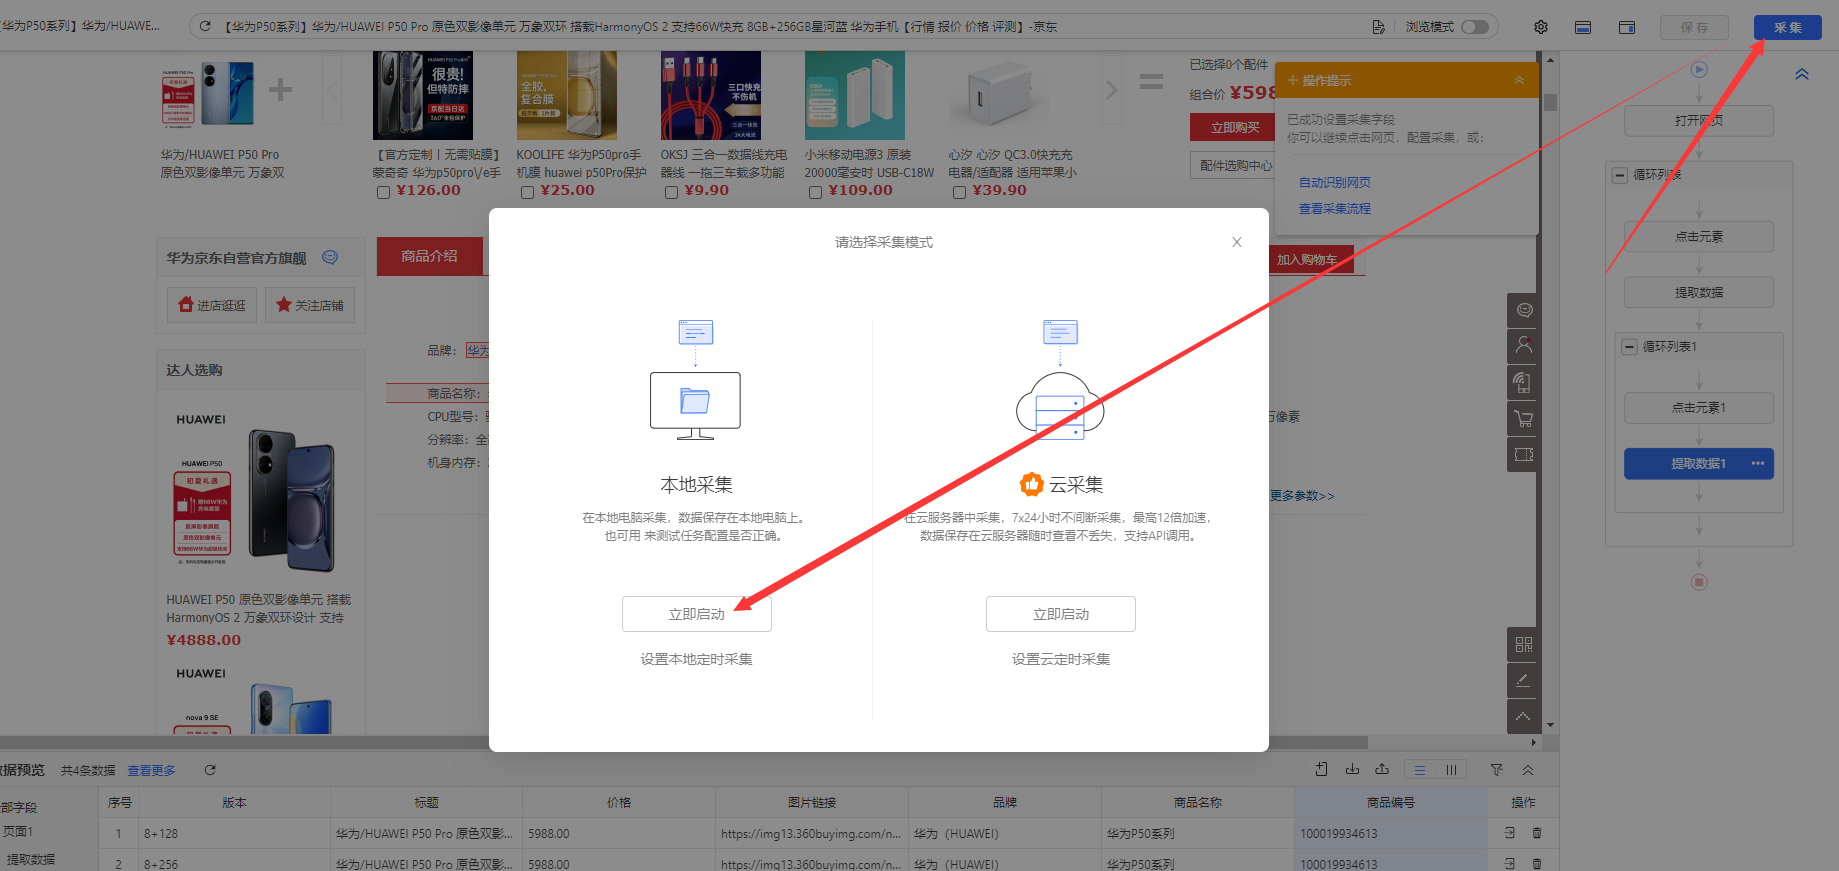Click the add-field icon in data preview toolbar

click(x=1322, y=769)
